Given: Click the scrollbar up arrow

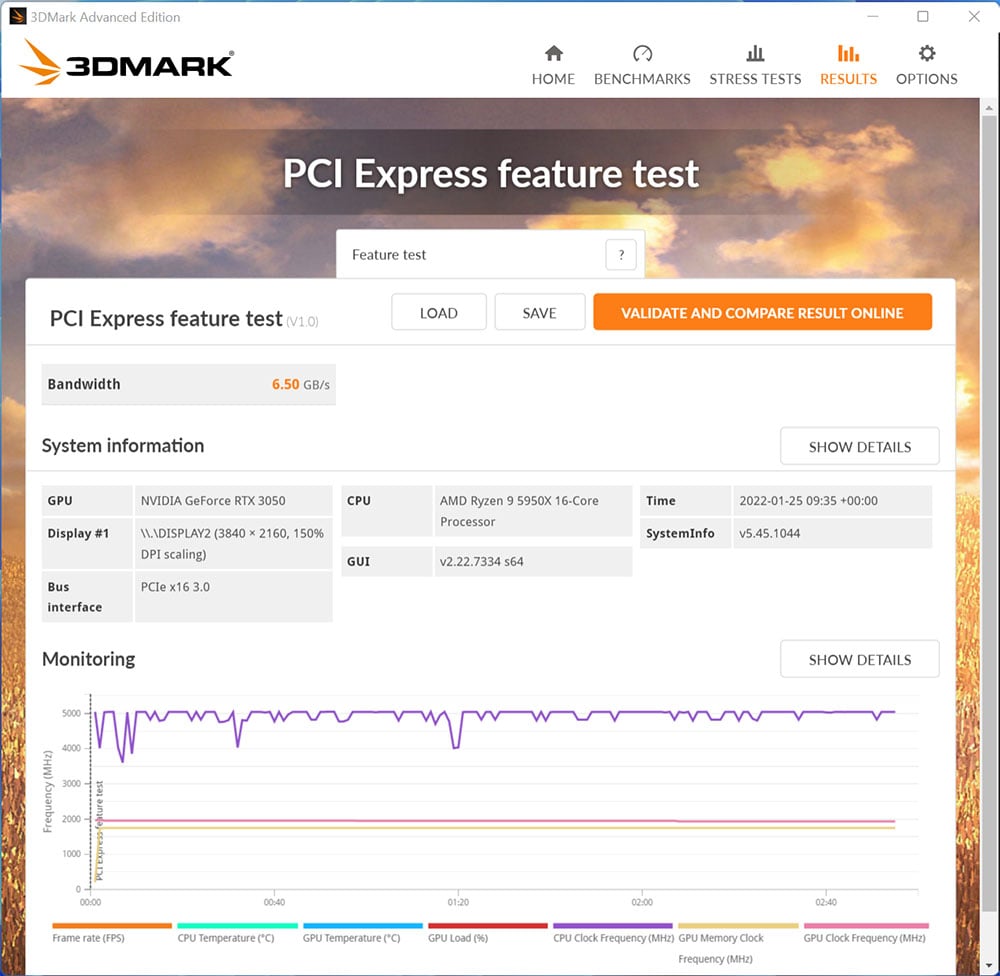Looking at the screenshot, I should (x=989, y=108).
